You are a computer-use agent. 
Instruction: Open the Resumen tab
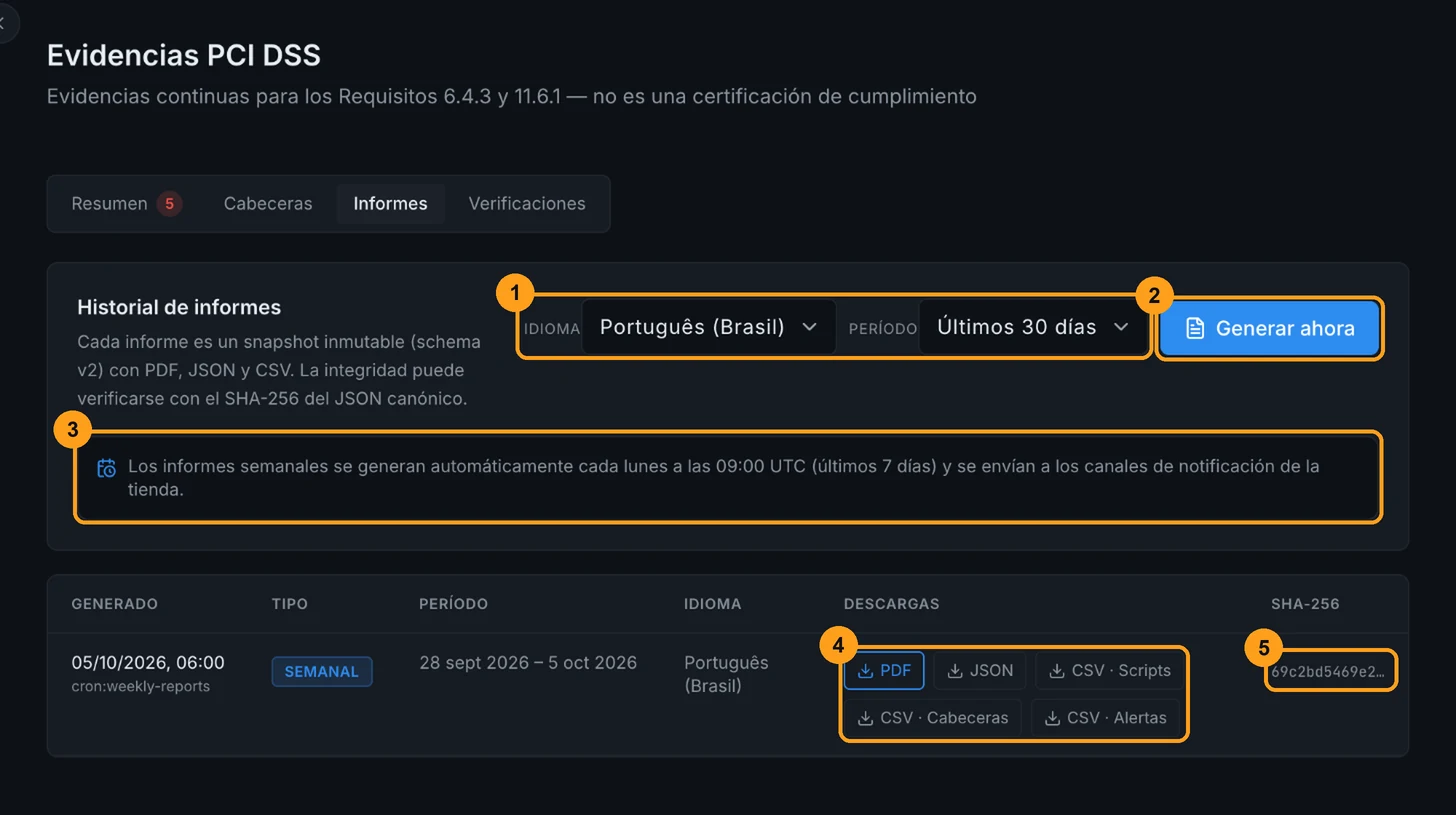click(126, 204)
